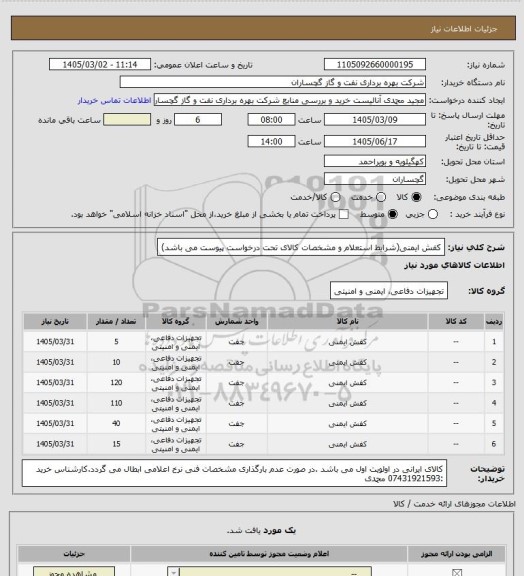Click the نام کالا column header
Screen dimensions: 524x576
click(348, 321)
